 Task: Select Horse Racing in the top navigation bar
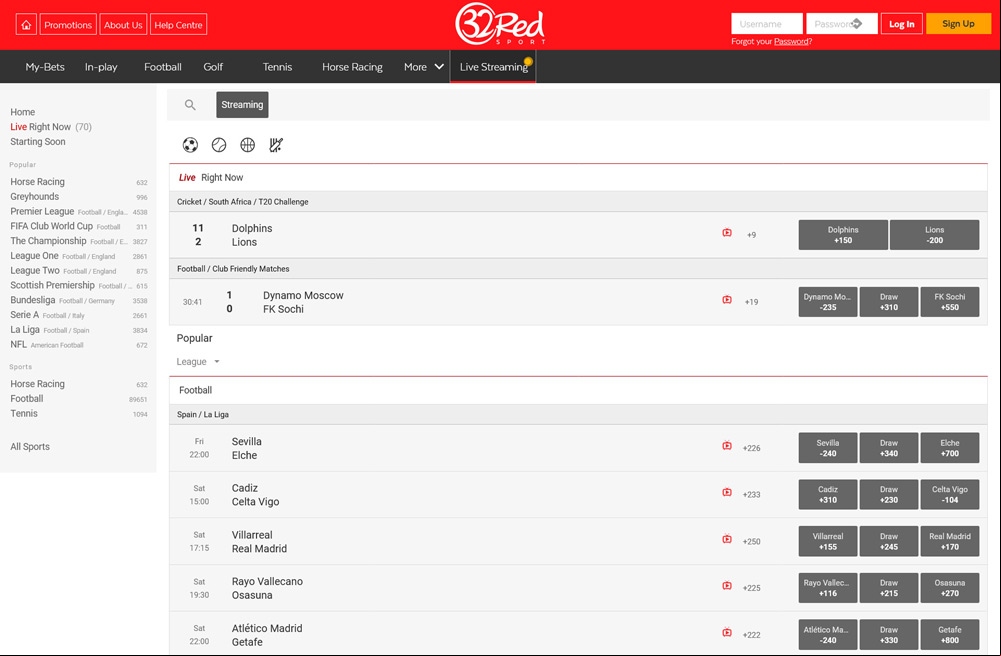352,67
